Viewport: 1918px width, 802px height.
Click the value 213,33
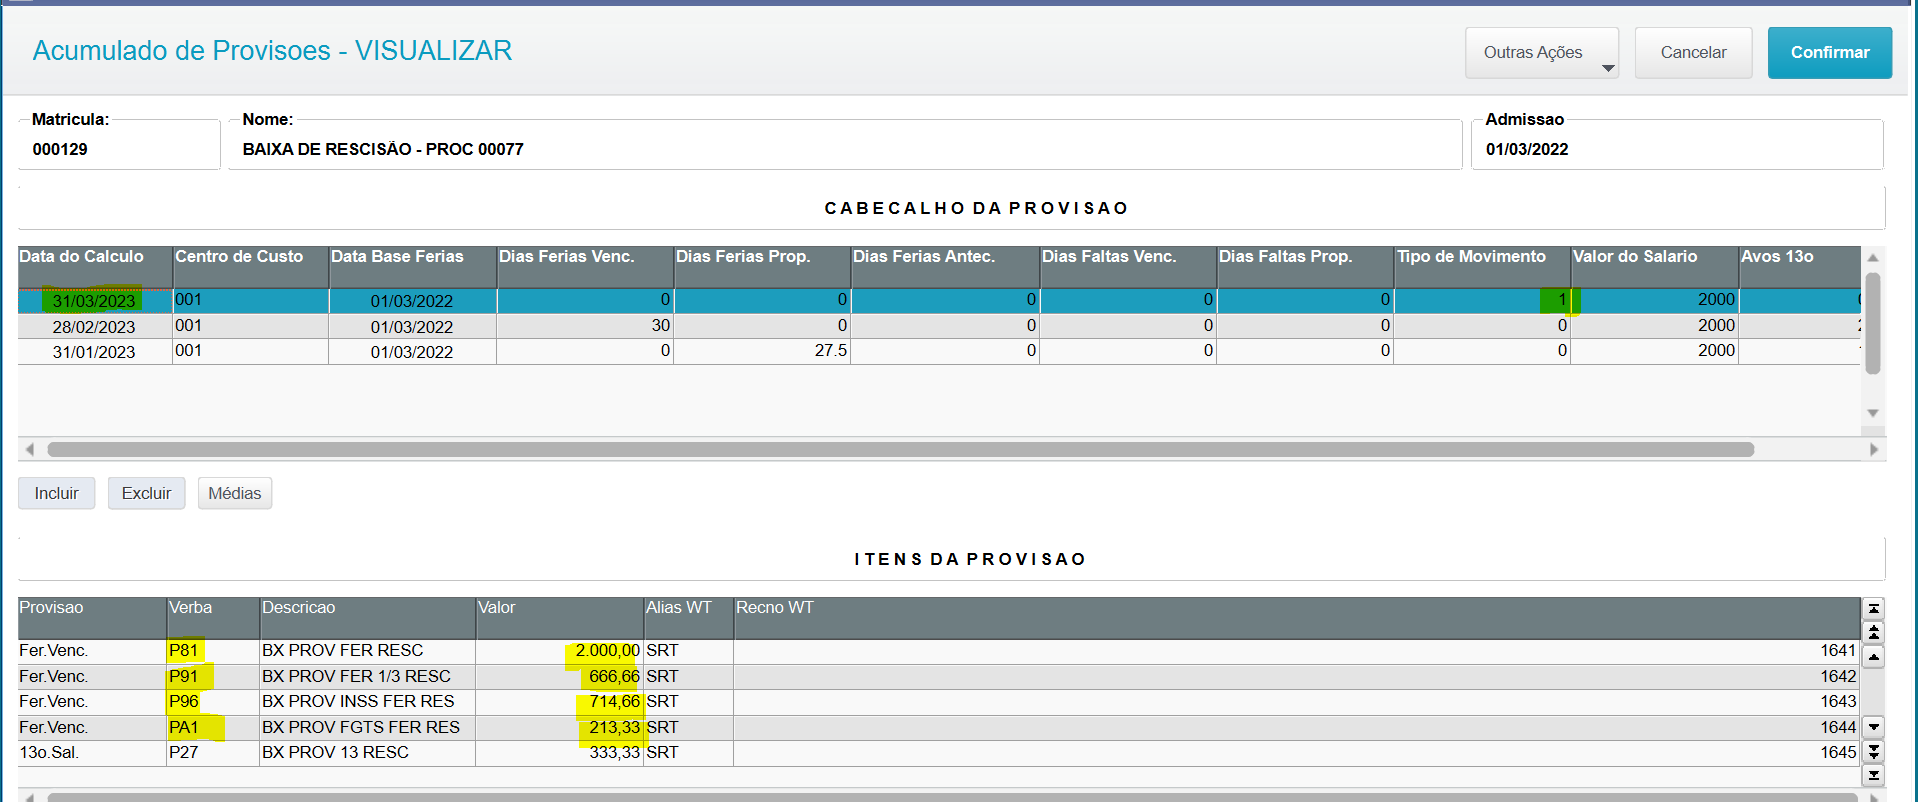560,728
